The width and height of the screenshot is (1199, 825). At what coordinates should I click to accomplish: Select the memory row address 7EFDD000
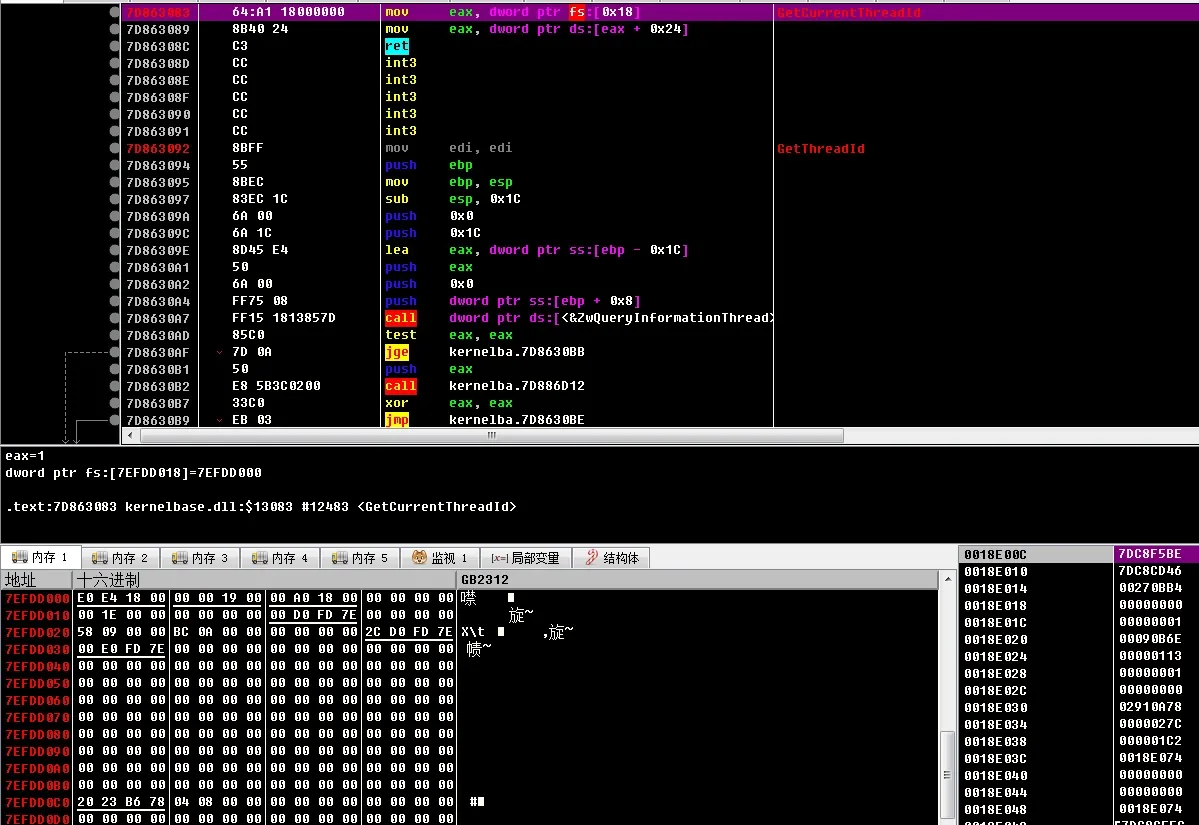pyautogui.click(x=37, y=598)
